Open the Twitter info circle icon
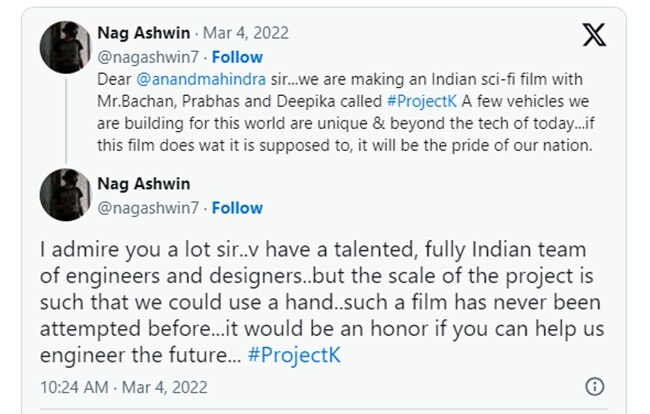Image resolution: width=650 pixels, height=414 pixels. pos(595,386)
